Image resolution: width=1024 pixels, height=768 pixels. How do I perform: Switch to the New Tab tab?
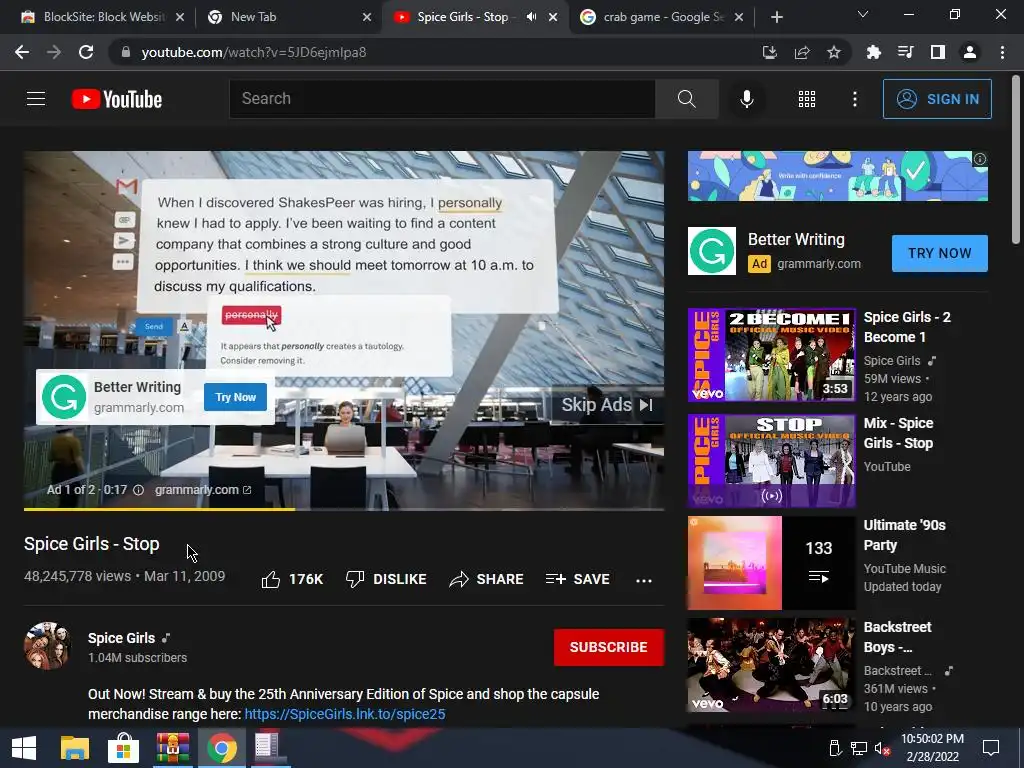point(287,17)
